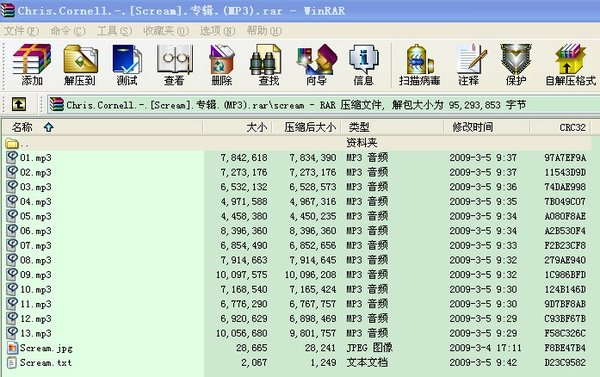The height and width of the screenshot is (377, 600).
Task: Select file 10.mp3
Action: [36, 289]
